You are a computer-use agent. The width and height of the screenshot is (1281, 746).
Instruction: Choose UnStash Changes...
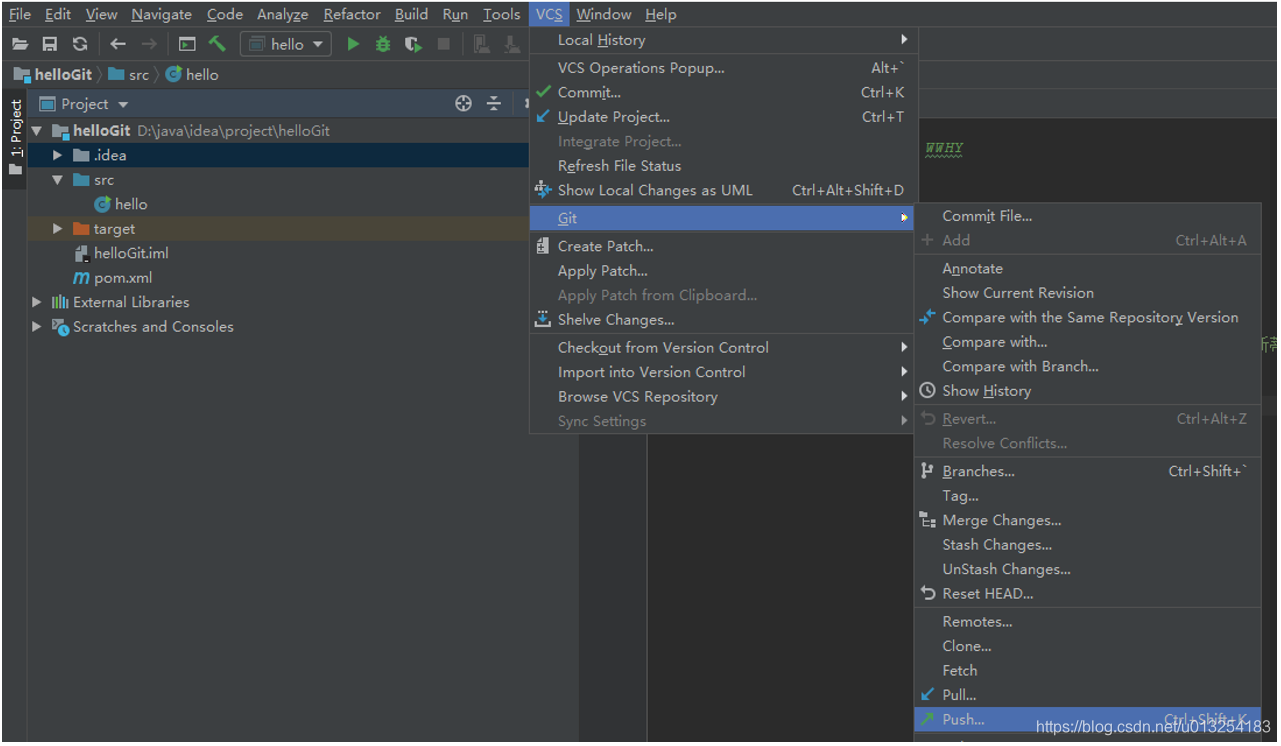(1088, 570)
